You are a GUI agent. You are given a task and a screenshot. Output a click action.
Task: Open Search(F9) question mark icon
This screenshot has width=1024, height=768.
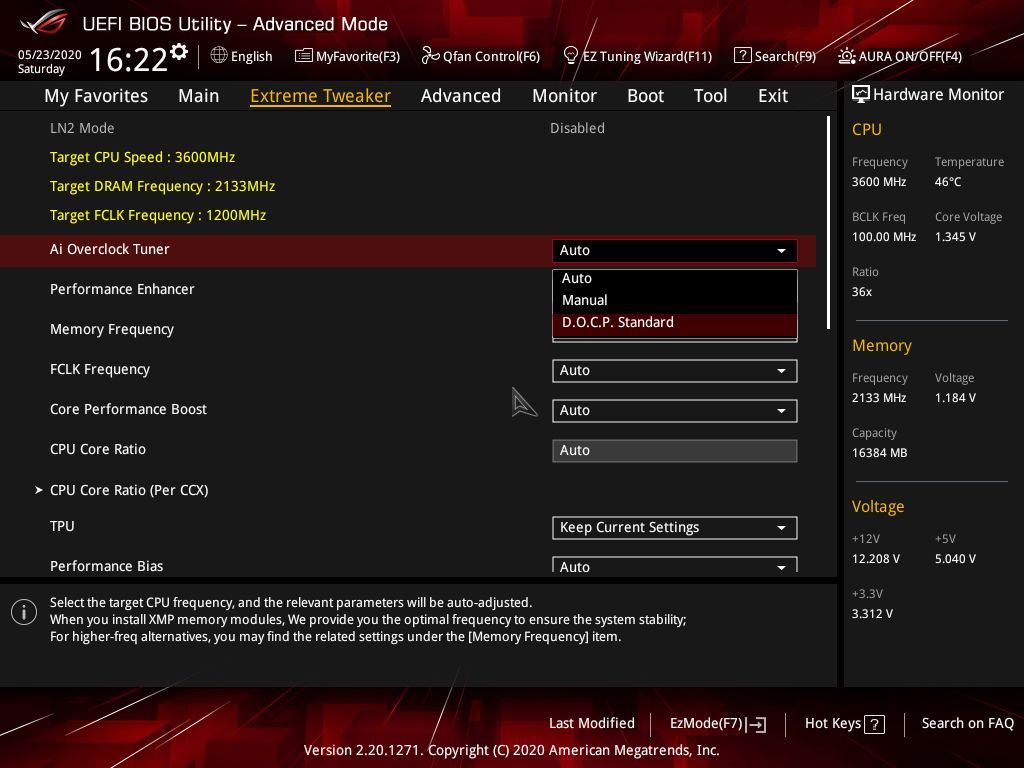pos(742,56)
